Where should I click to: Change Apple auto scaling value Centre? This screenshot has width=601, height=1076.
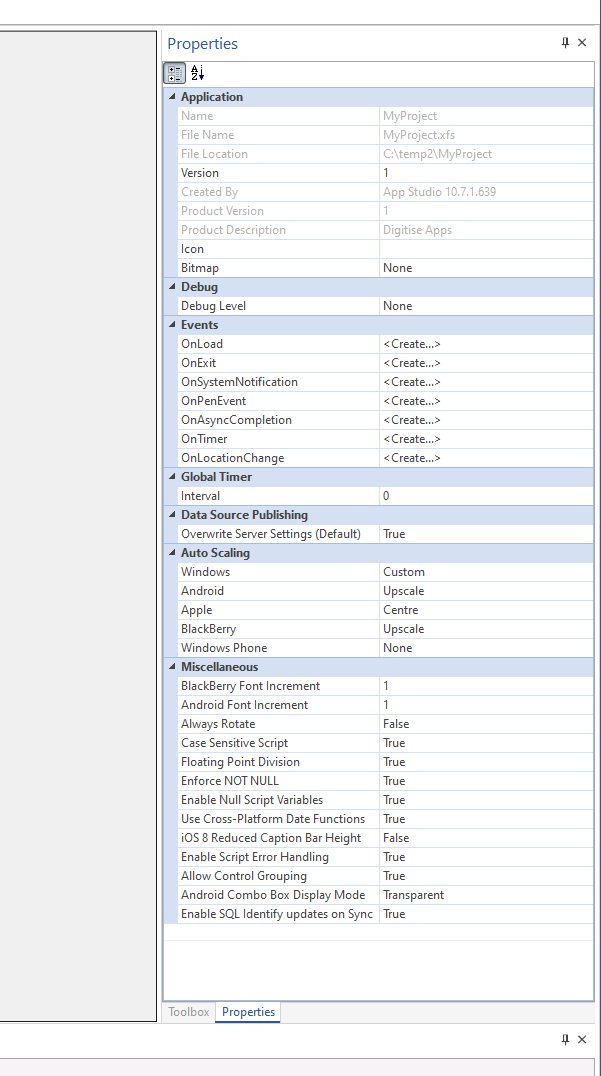(486, 610)
